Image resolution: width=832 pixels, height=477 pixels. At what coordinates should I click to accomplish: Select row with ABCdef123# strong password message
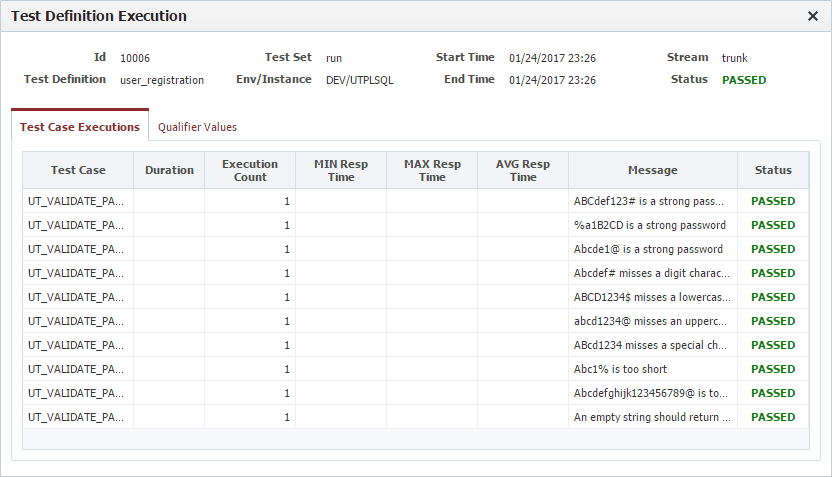coord(415,201)
